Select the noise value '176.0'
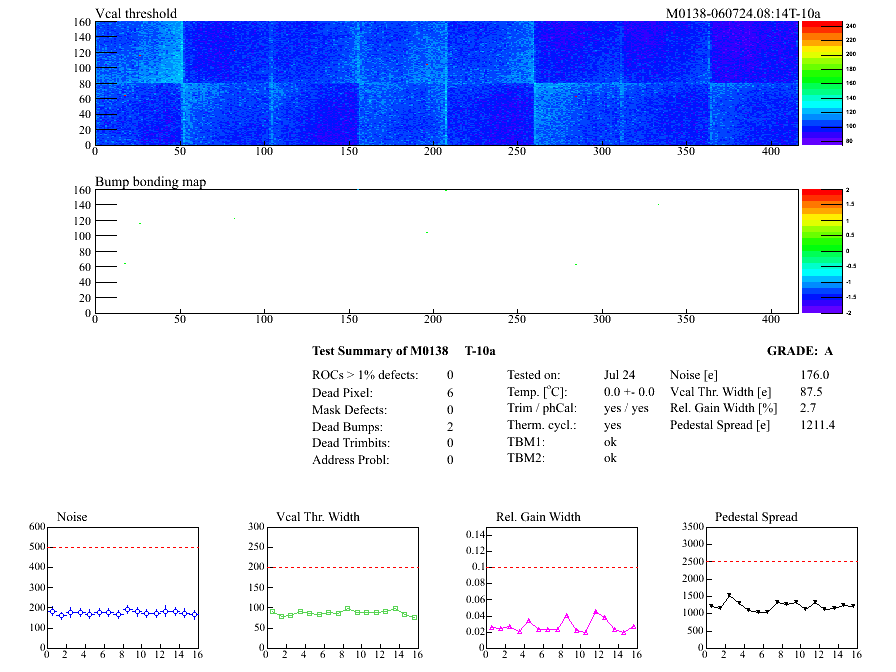 (x=815, y=375)
